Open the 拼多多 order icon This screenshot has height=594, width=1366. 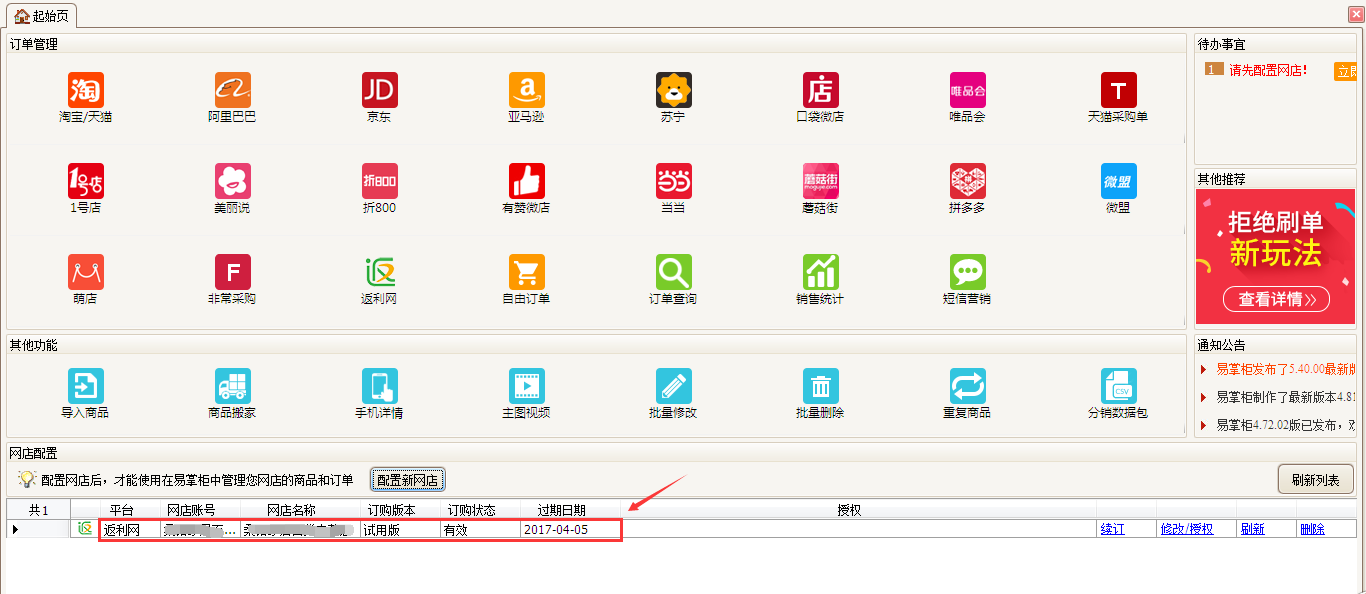click(x=967, y=181)
